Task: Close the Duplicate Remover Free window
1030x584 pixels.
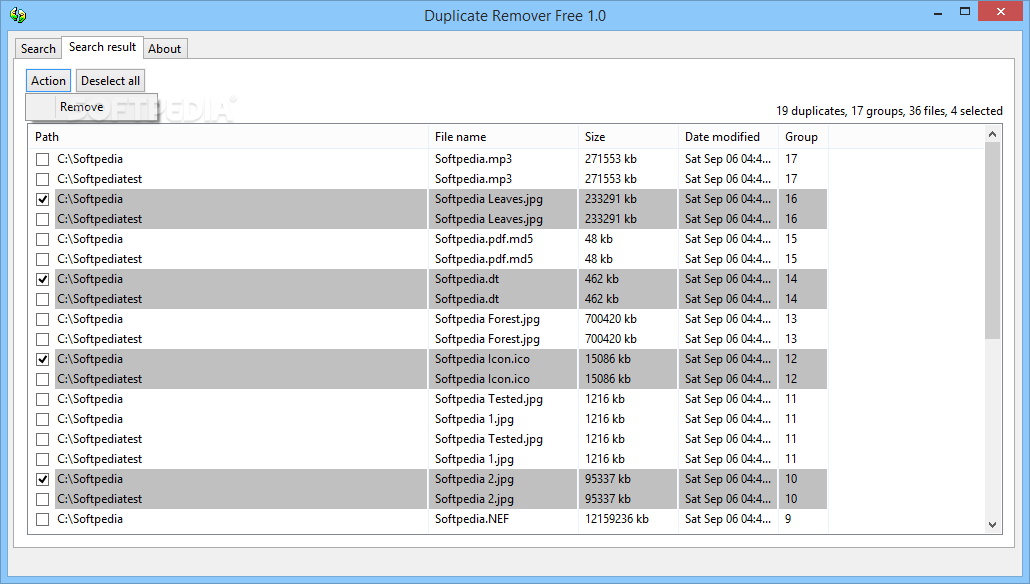Action: pos(1000,12)
